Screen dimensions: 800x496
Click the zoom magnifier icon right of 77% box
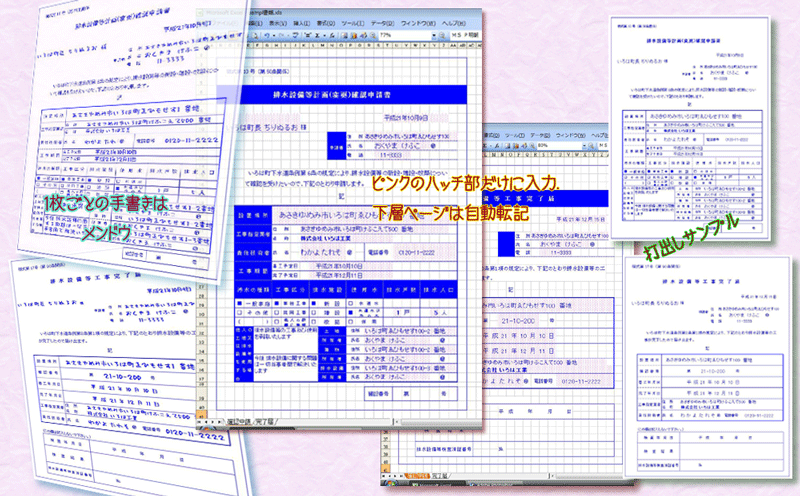click(442, 35)
